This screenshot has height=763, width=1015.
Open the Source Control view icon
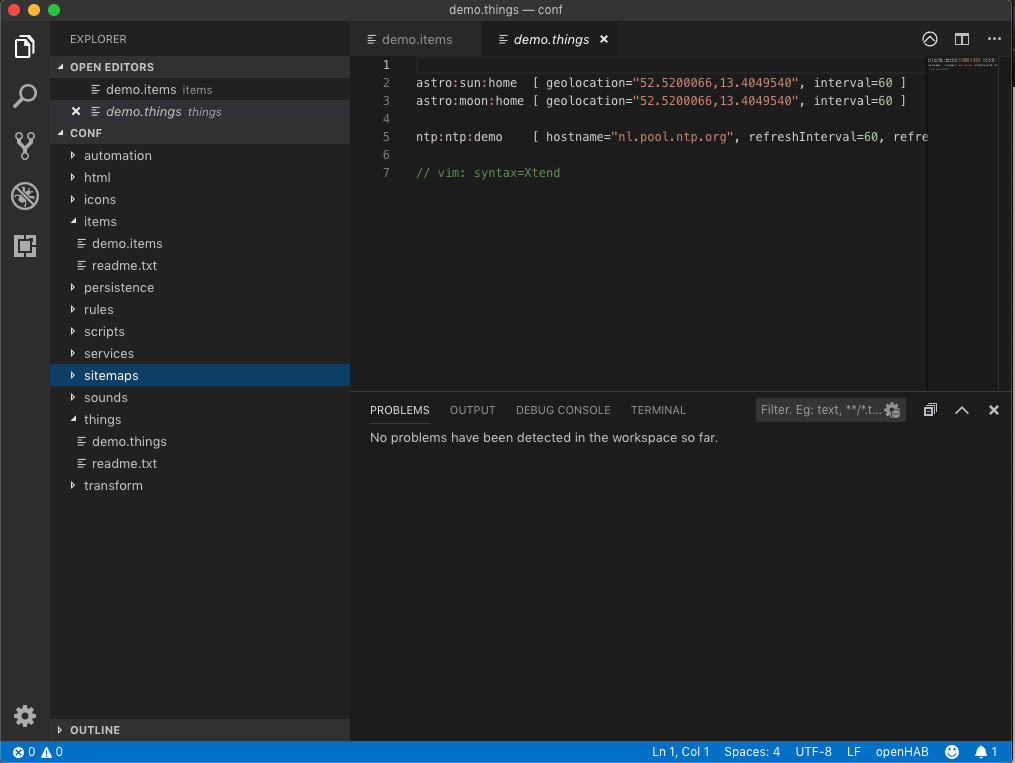point(24,146)
